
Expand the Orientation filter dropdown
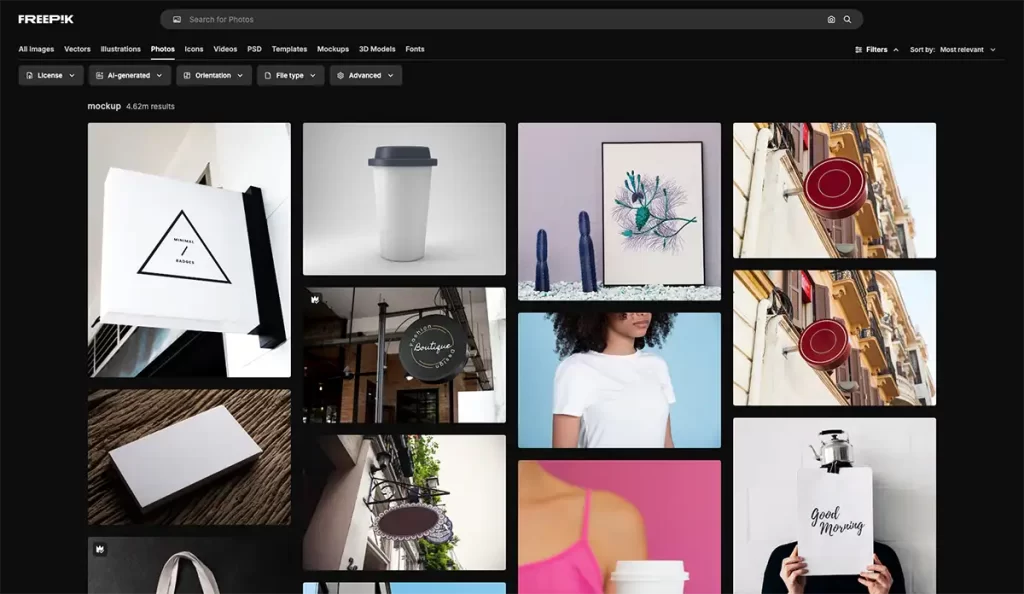[x=214, y=75]
